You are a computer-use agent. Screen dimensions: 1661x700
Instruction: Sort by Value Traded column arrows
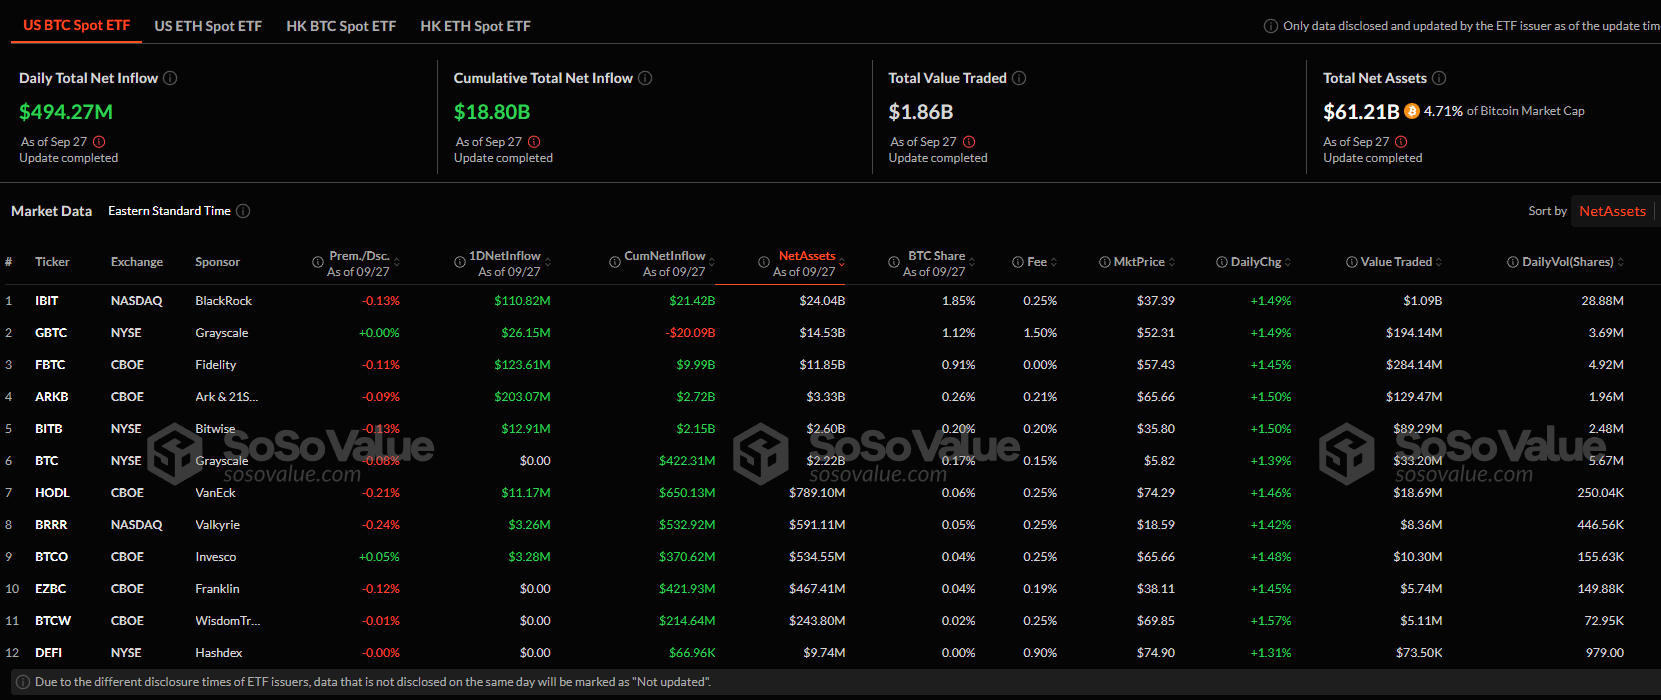tap(1439, 262)
